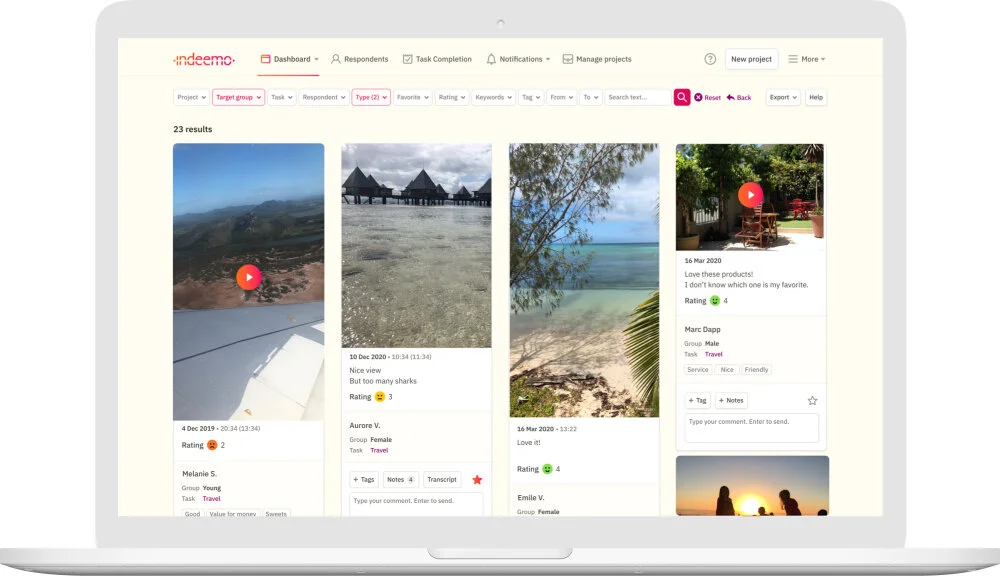Viewport: 1000px width, 576px height.
Task: Open the overwater bungalows photo
Action: pos(416,246)
